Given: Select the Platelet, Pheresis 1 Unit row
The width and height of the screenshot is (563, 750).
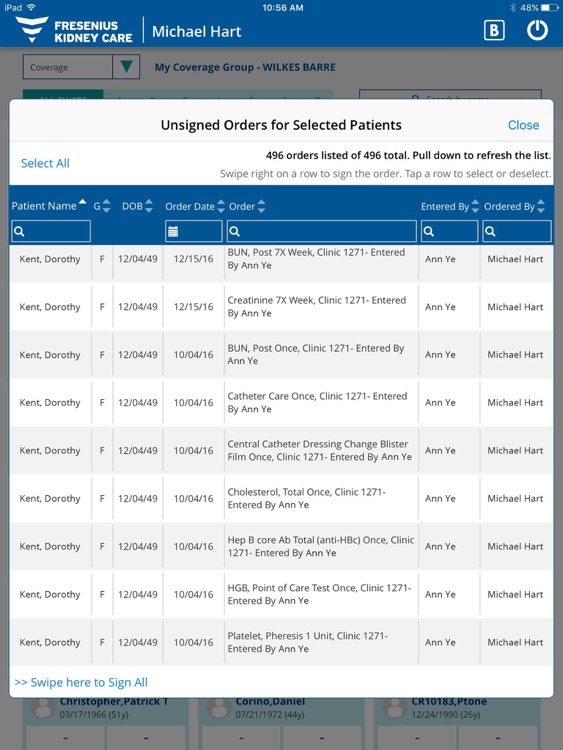Looking at the screenshot, I should (281, 642).
